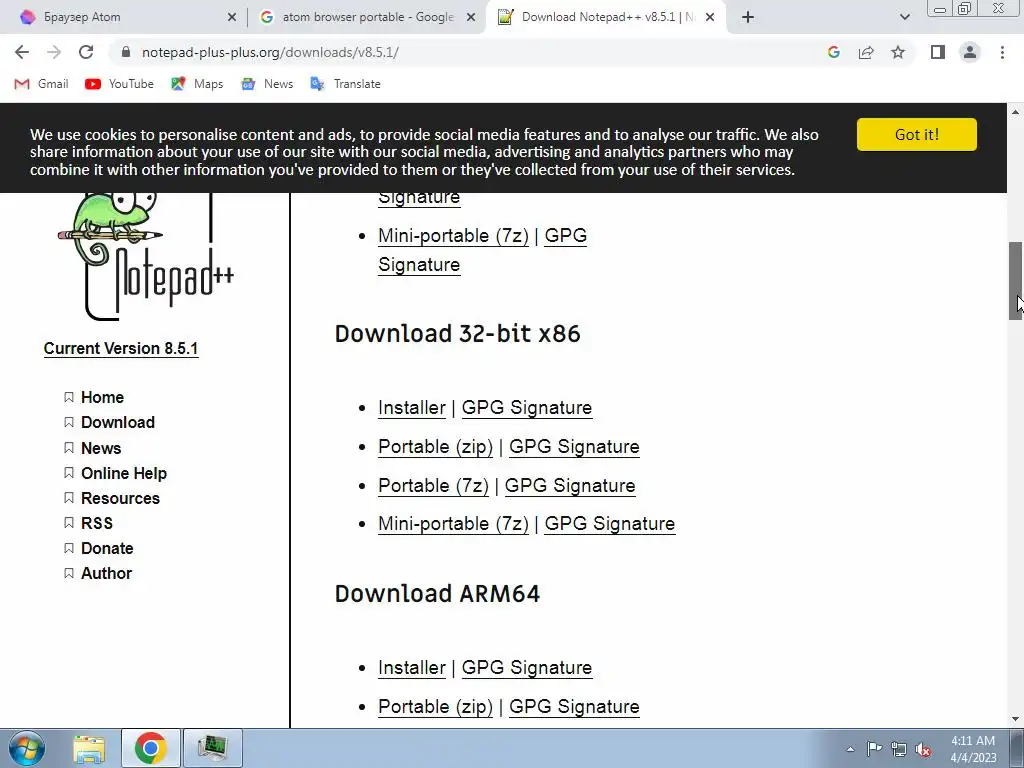Image resolution: width=1024 pixels, height=768 pixels.
Task: Click the vertical scrollbar thumb
Action: 1016,281
